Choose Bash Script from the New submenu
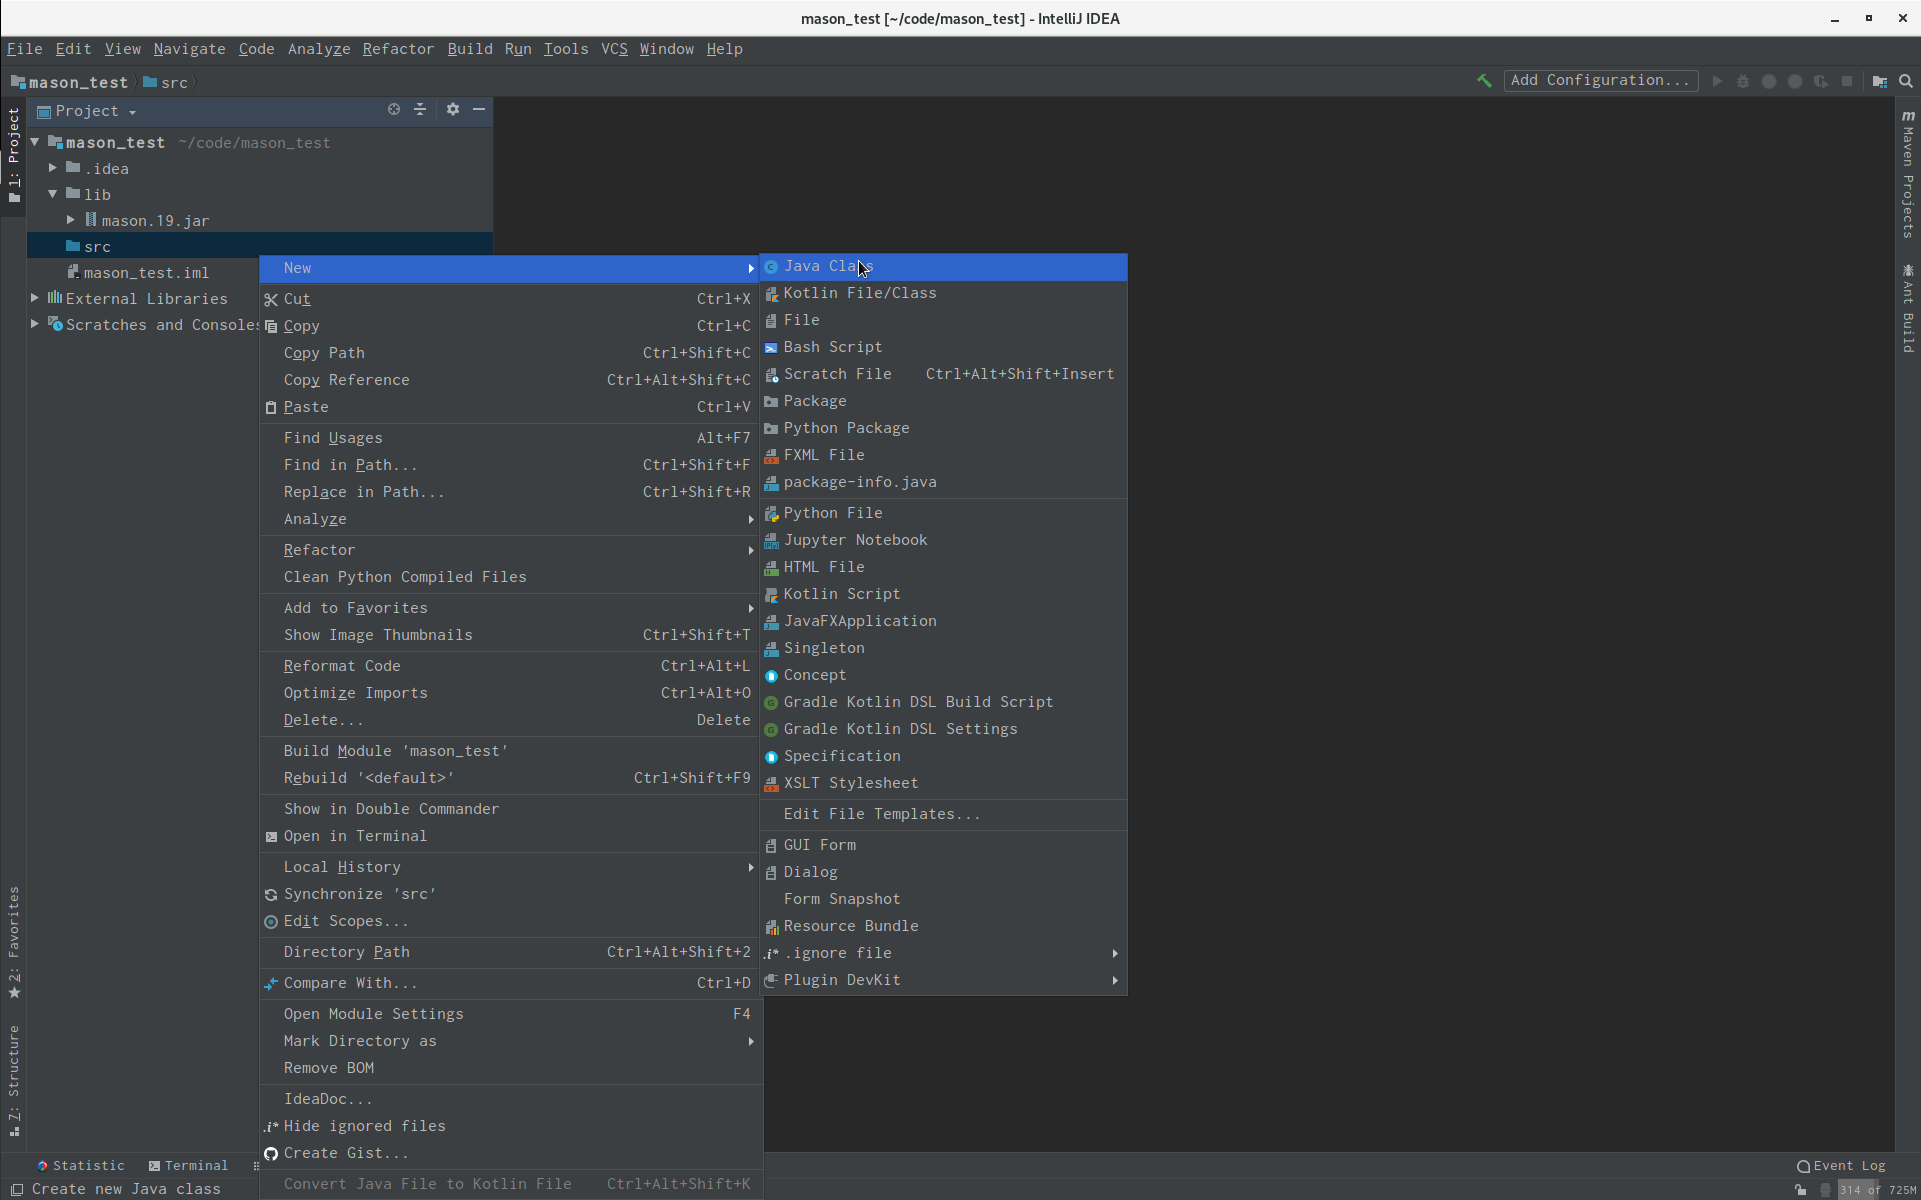Image resolution: width=1921 pixels, height=1200 pixels. (943, 347)
